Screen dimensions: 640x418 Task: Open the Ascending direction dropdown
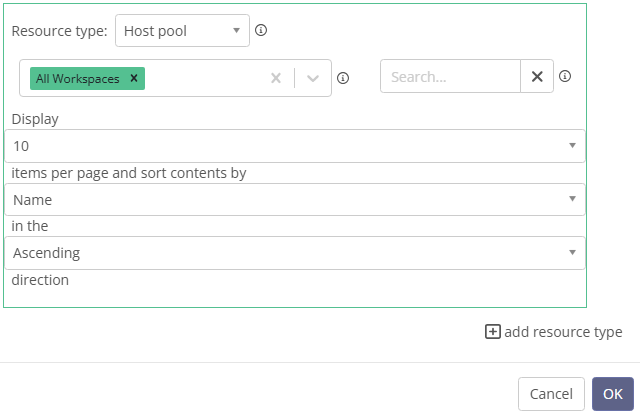point(295,253)
